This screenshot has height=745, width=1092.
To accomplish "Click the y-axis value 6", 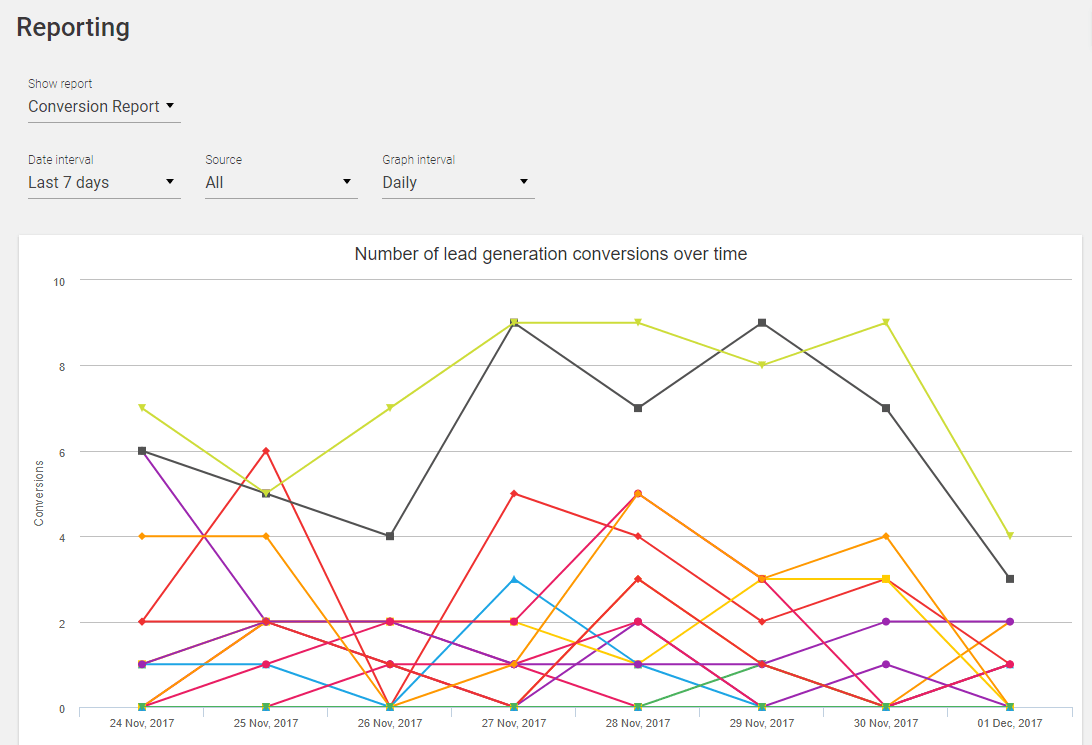I will point(62,453).
